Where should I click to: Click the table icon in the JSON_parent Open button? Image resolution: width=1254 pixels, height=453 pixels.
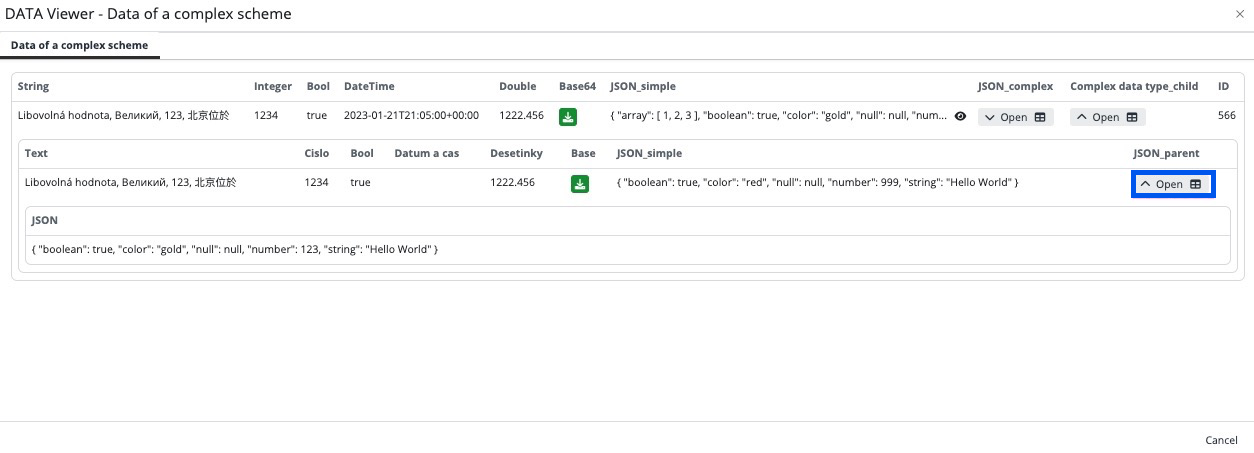1195,185
